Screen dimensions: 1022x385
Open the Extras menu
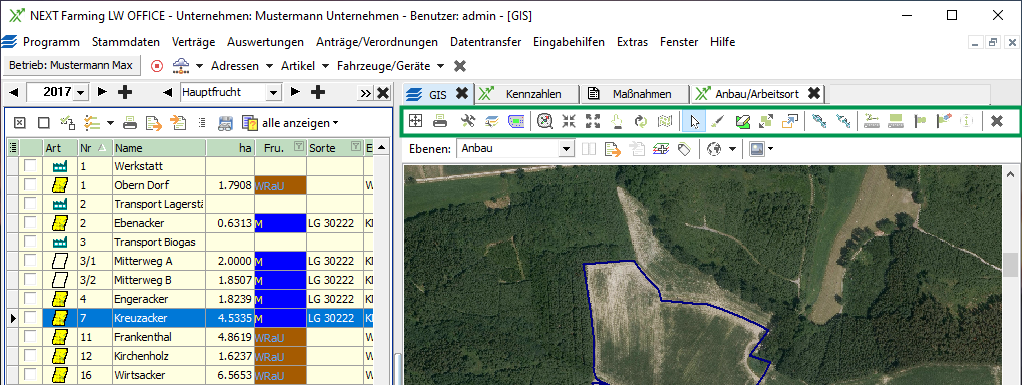(x=632, y=42)
